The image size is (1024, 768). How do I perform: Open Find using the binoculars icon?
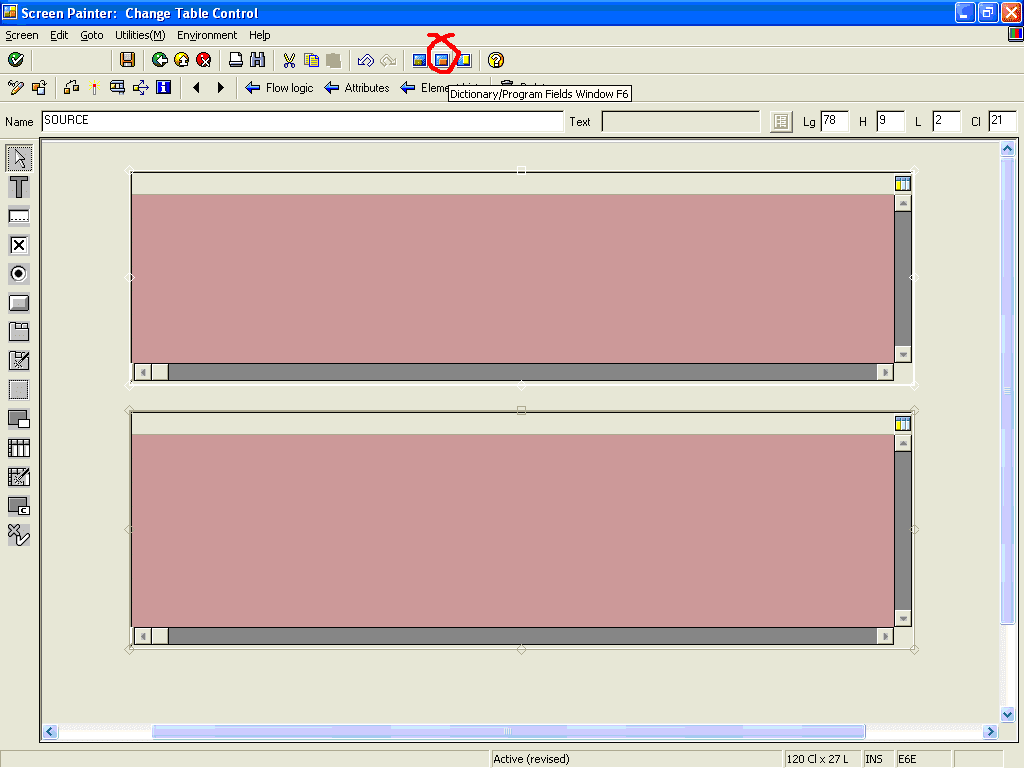257,60
